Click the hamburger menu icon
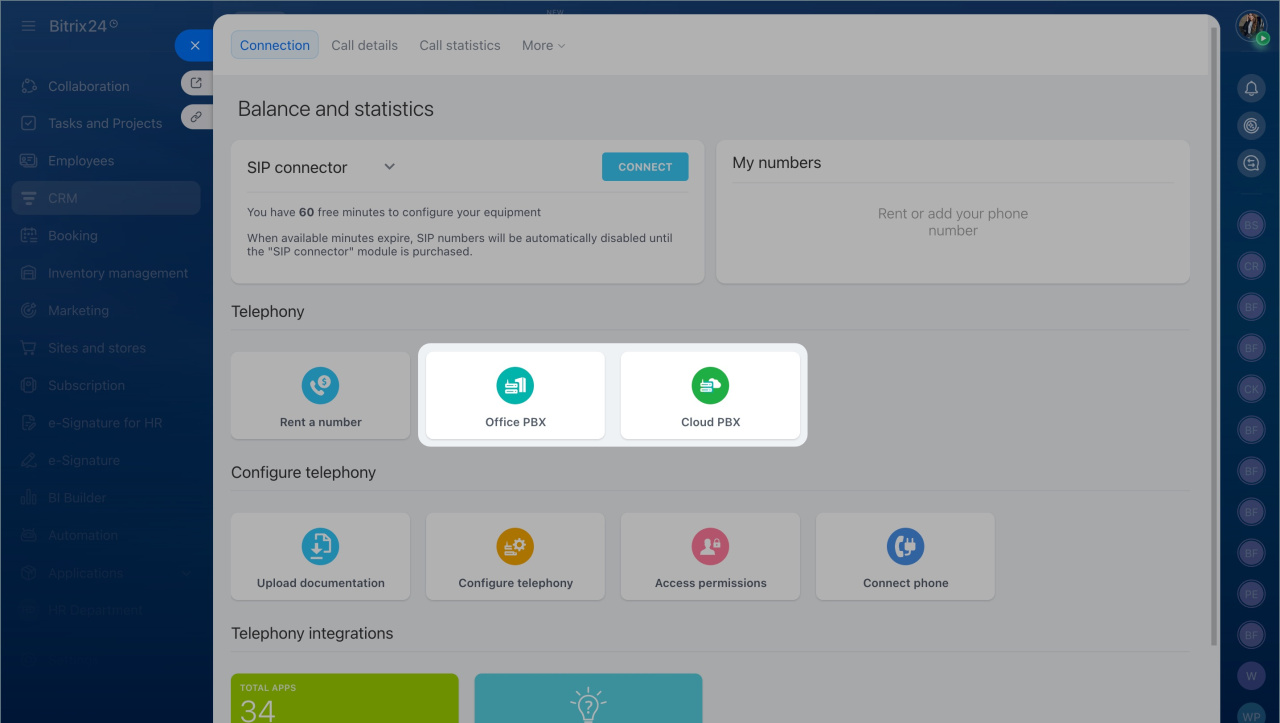The image size is (1280, 723). [28, 26]
